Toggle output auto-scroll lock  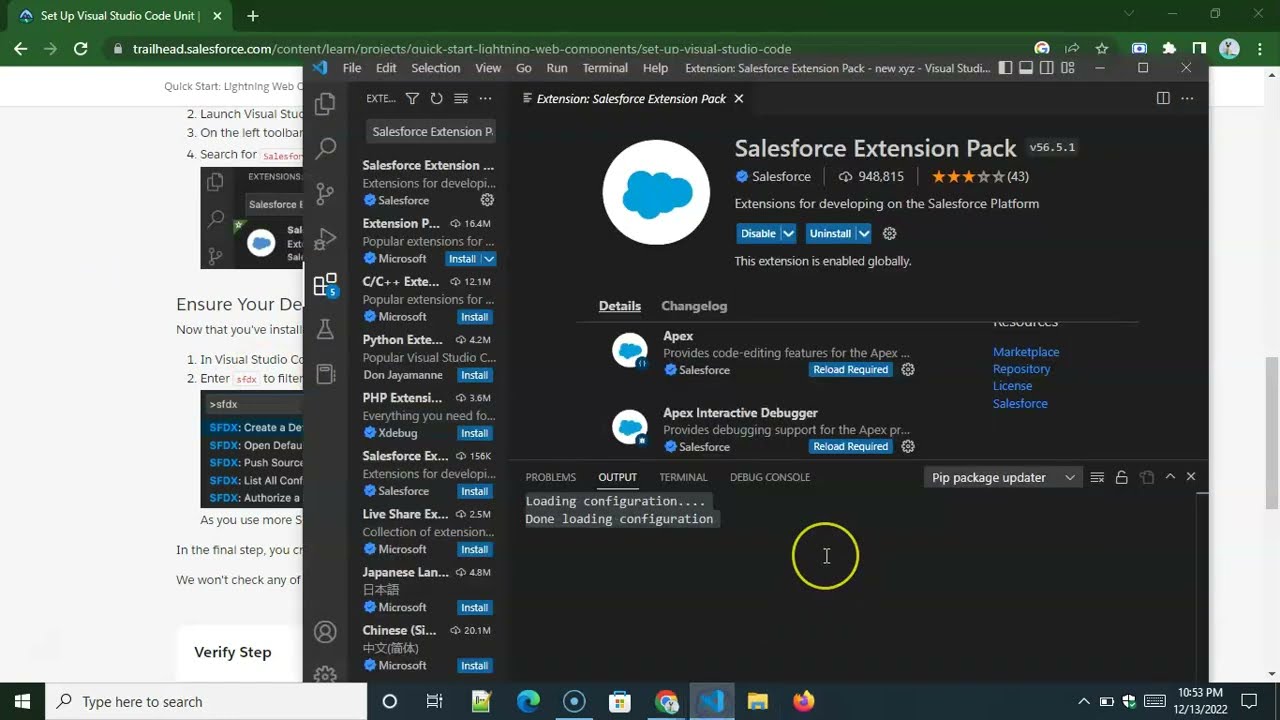pyautogui.click(x=1121, y=477)
